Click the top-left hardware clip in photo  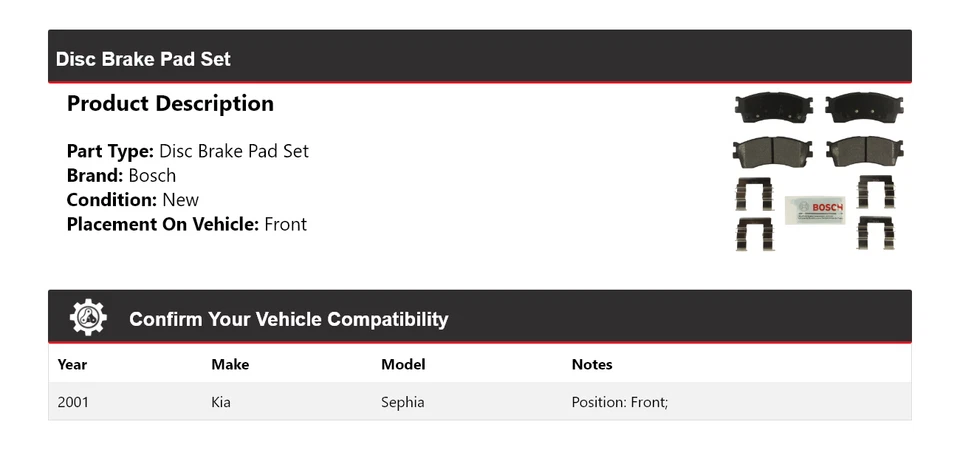(x=755, y=193)
